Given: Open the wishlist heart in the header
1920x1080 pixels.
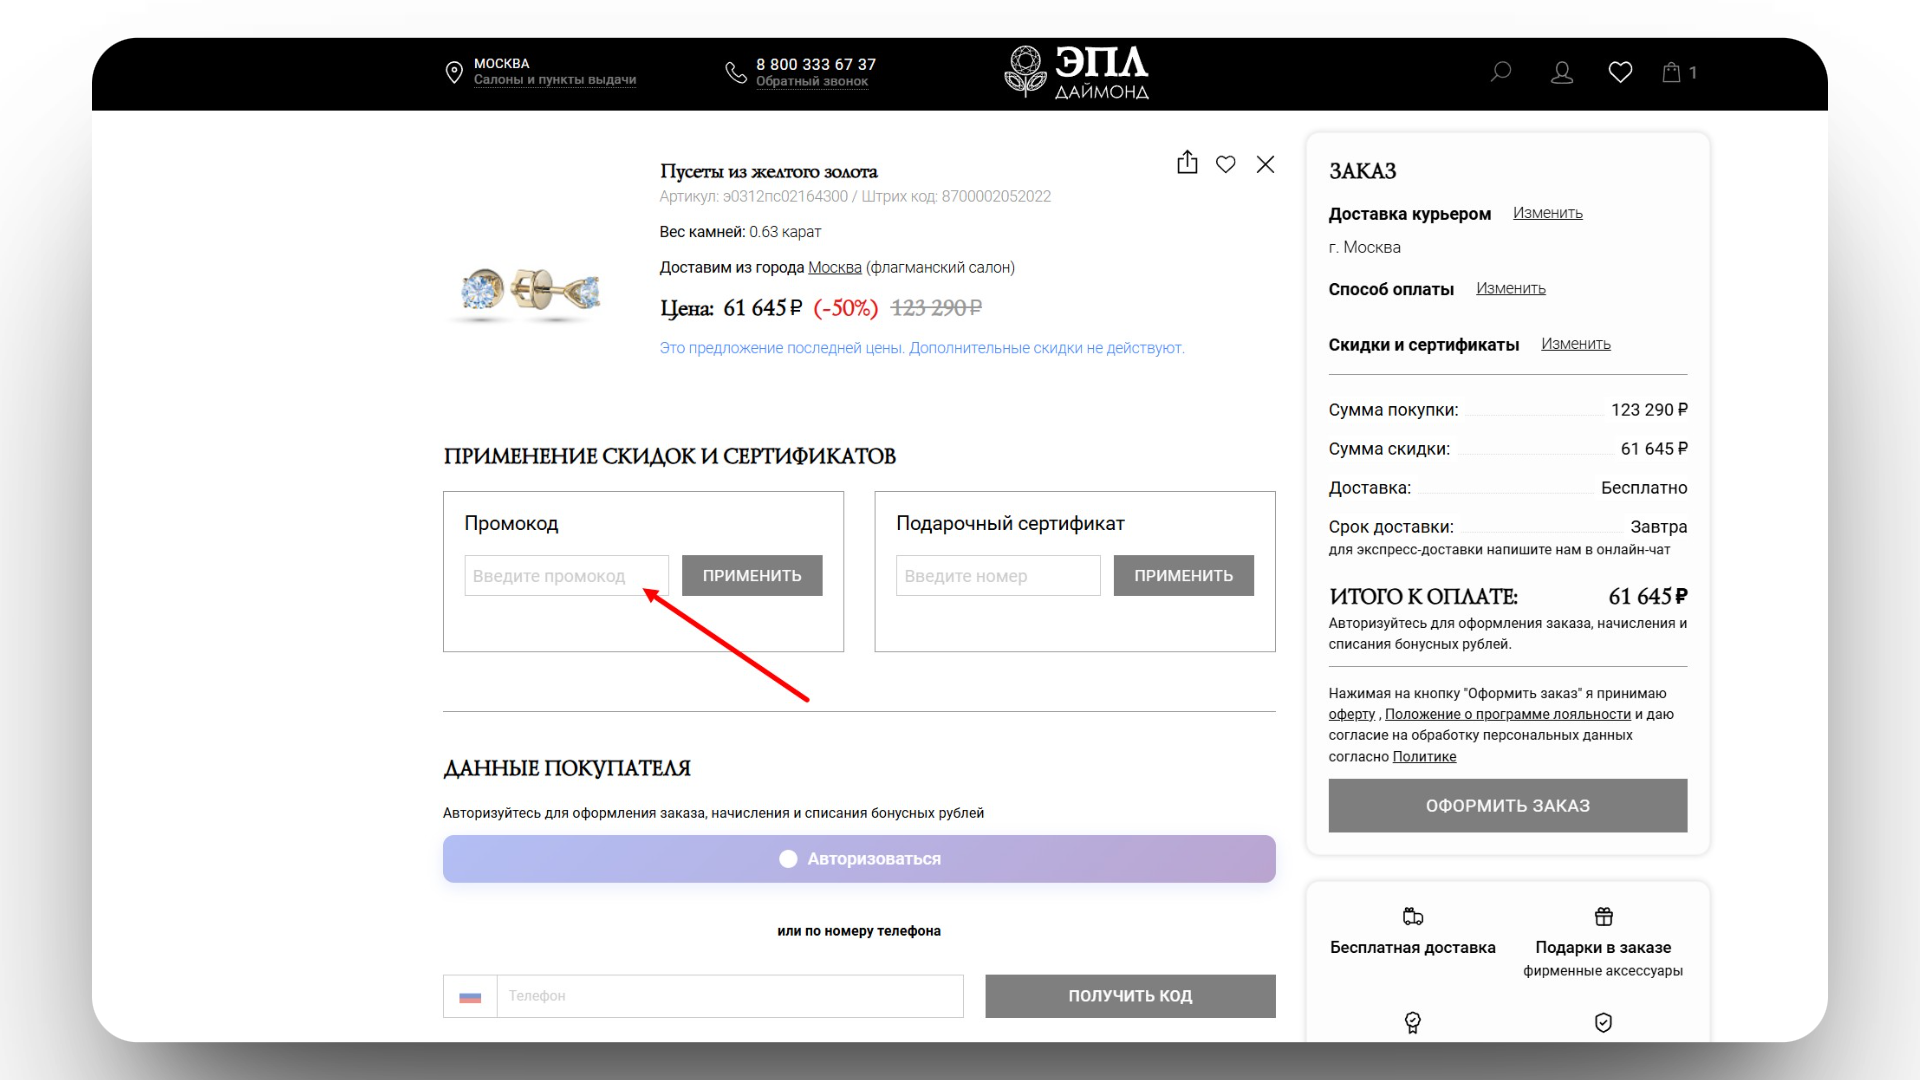Looking at the screenshot, I should point(1620,71).
